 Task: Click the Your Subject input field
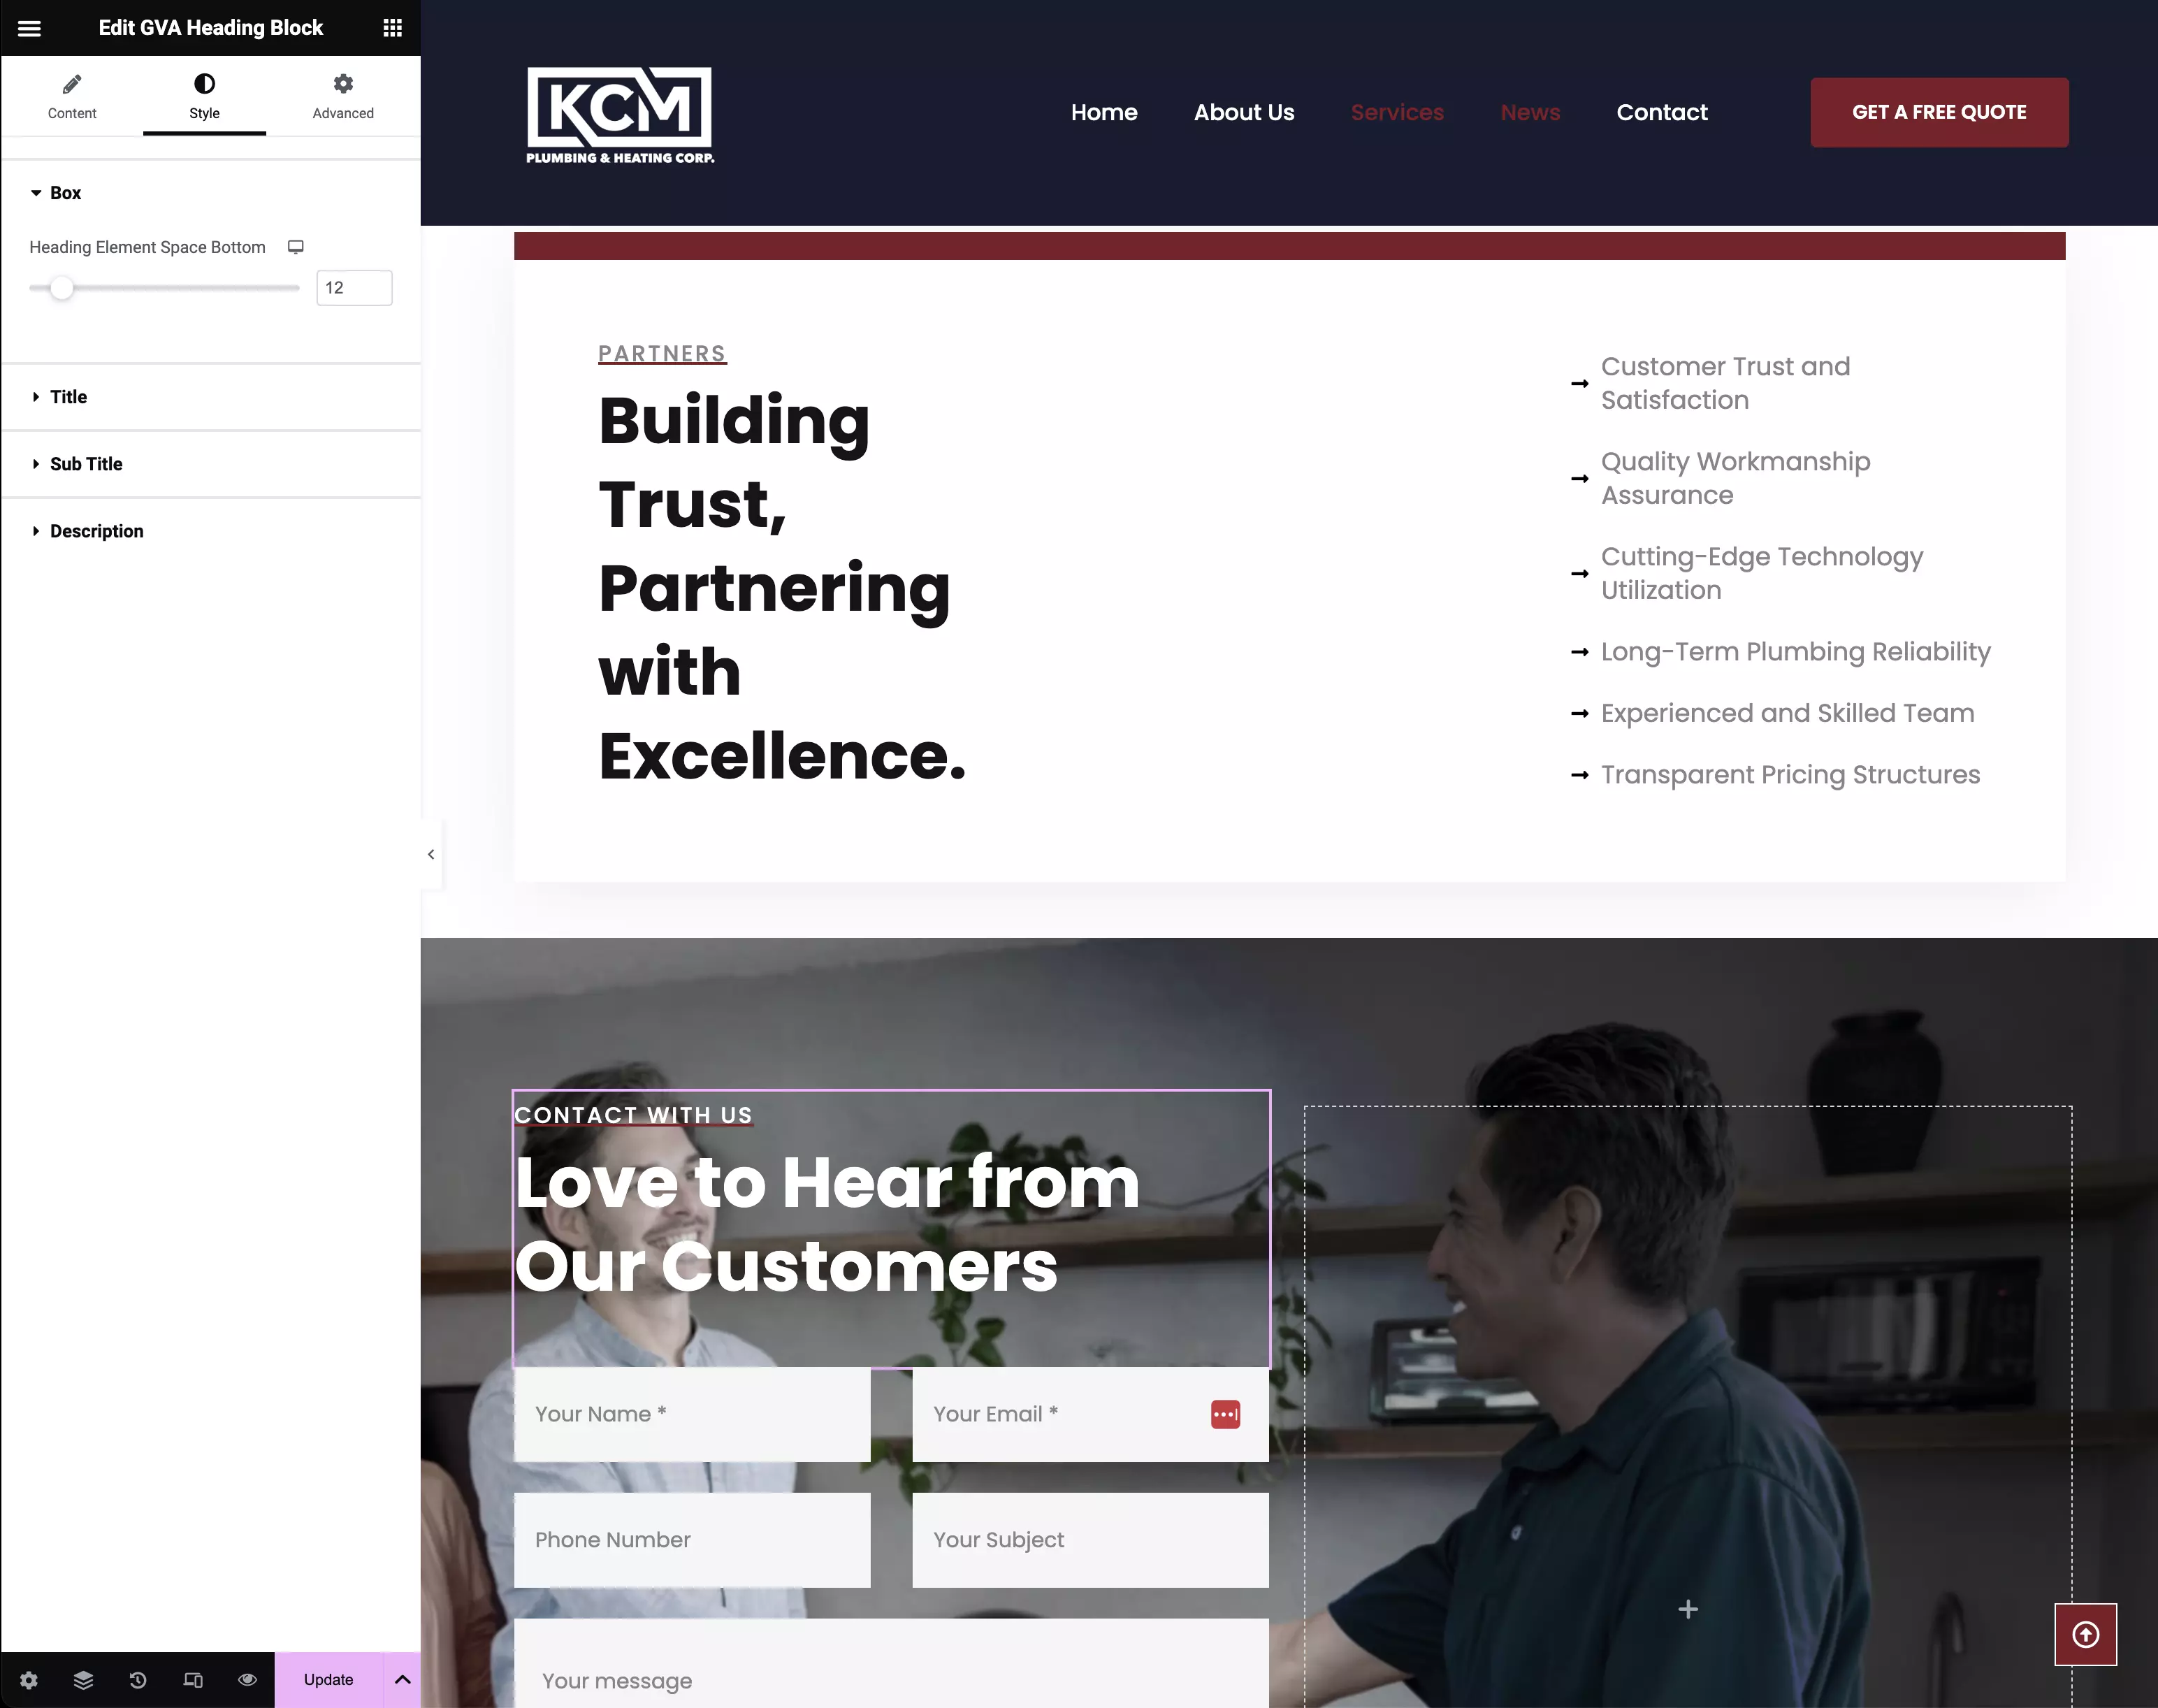[1090, 1540]
